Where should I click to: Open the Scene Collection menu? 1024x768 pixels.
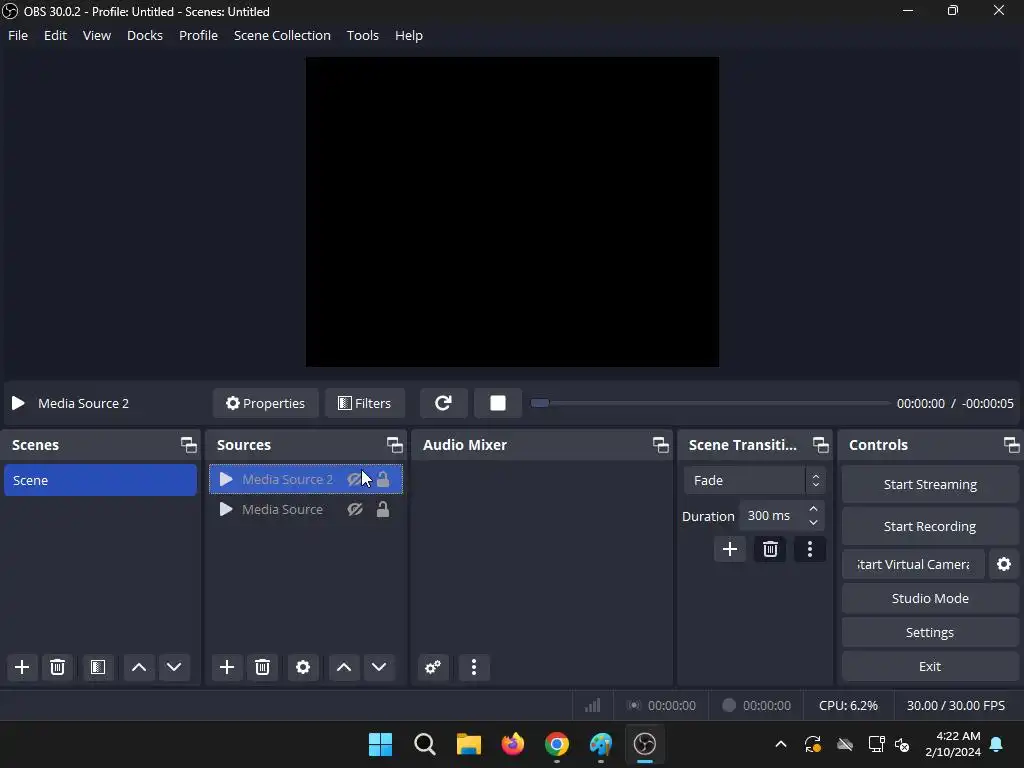click(282, 35)
